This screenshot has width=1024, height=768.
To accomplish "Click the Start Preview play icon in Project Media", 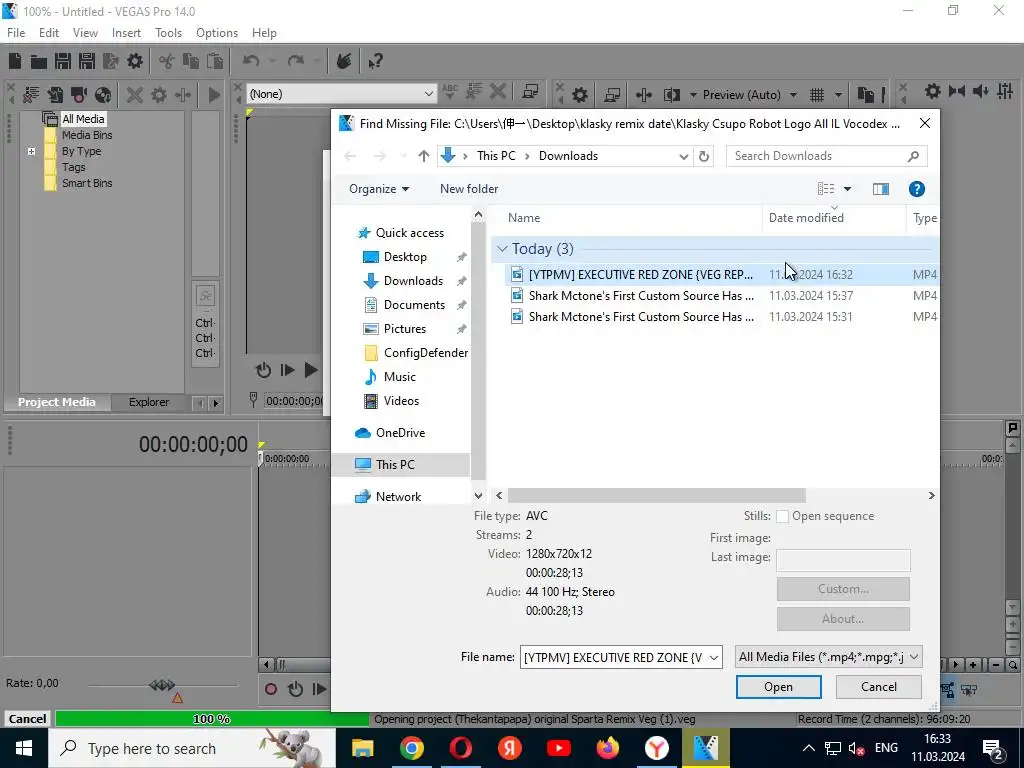I will click(x=214, y=95).
